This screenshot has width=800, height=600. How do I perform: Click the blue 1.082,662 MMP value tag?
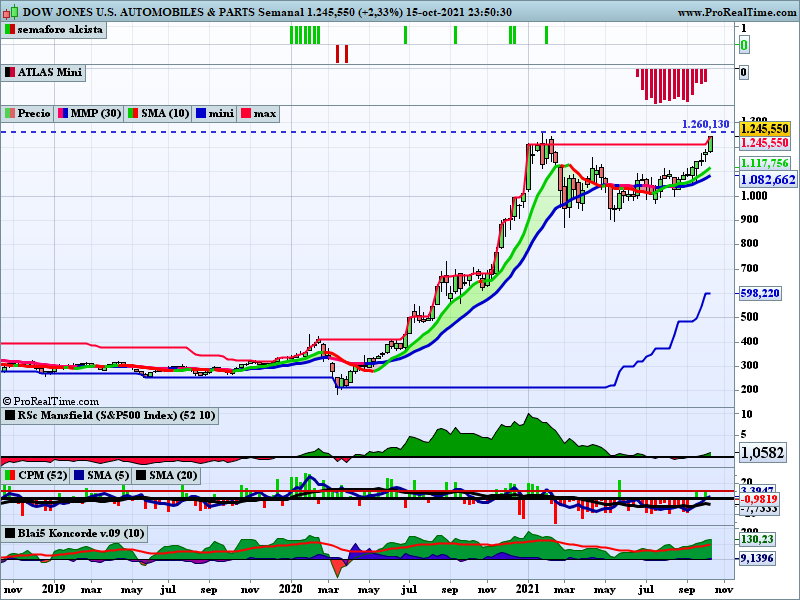pyautogui.click(x=767, y=180)
